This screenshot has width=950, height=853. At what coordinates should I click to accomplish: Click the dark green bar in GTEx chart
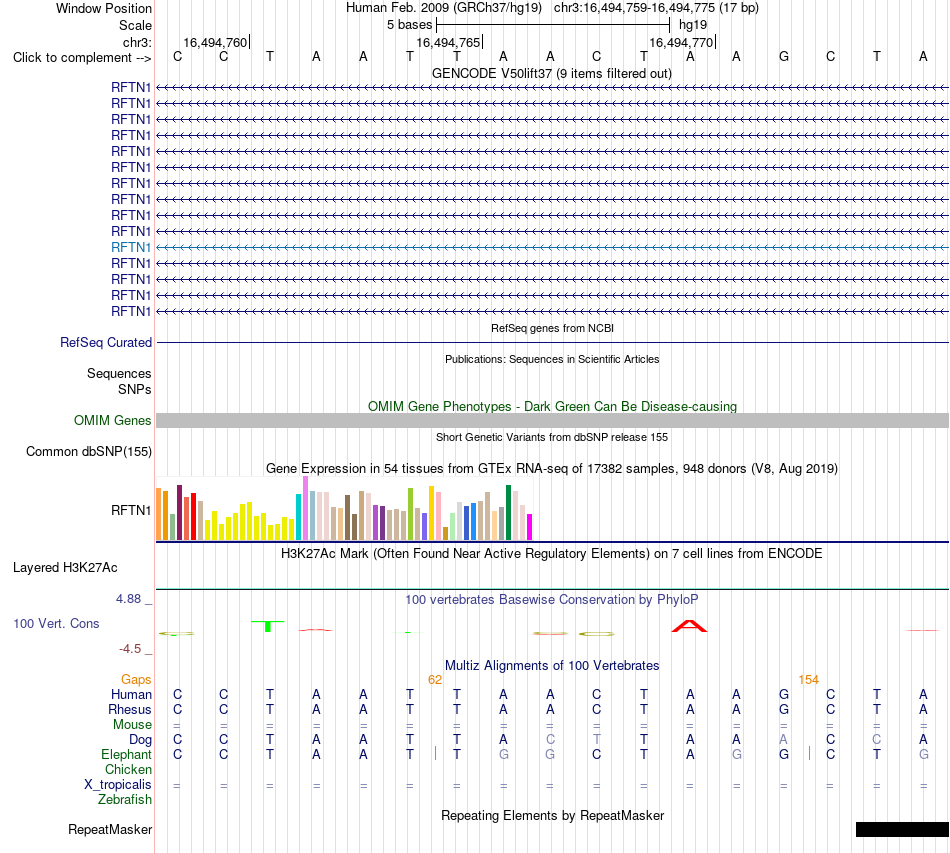tap(508, 513)
